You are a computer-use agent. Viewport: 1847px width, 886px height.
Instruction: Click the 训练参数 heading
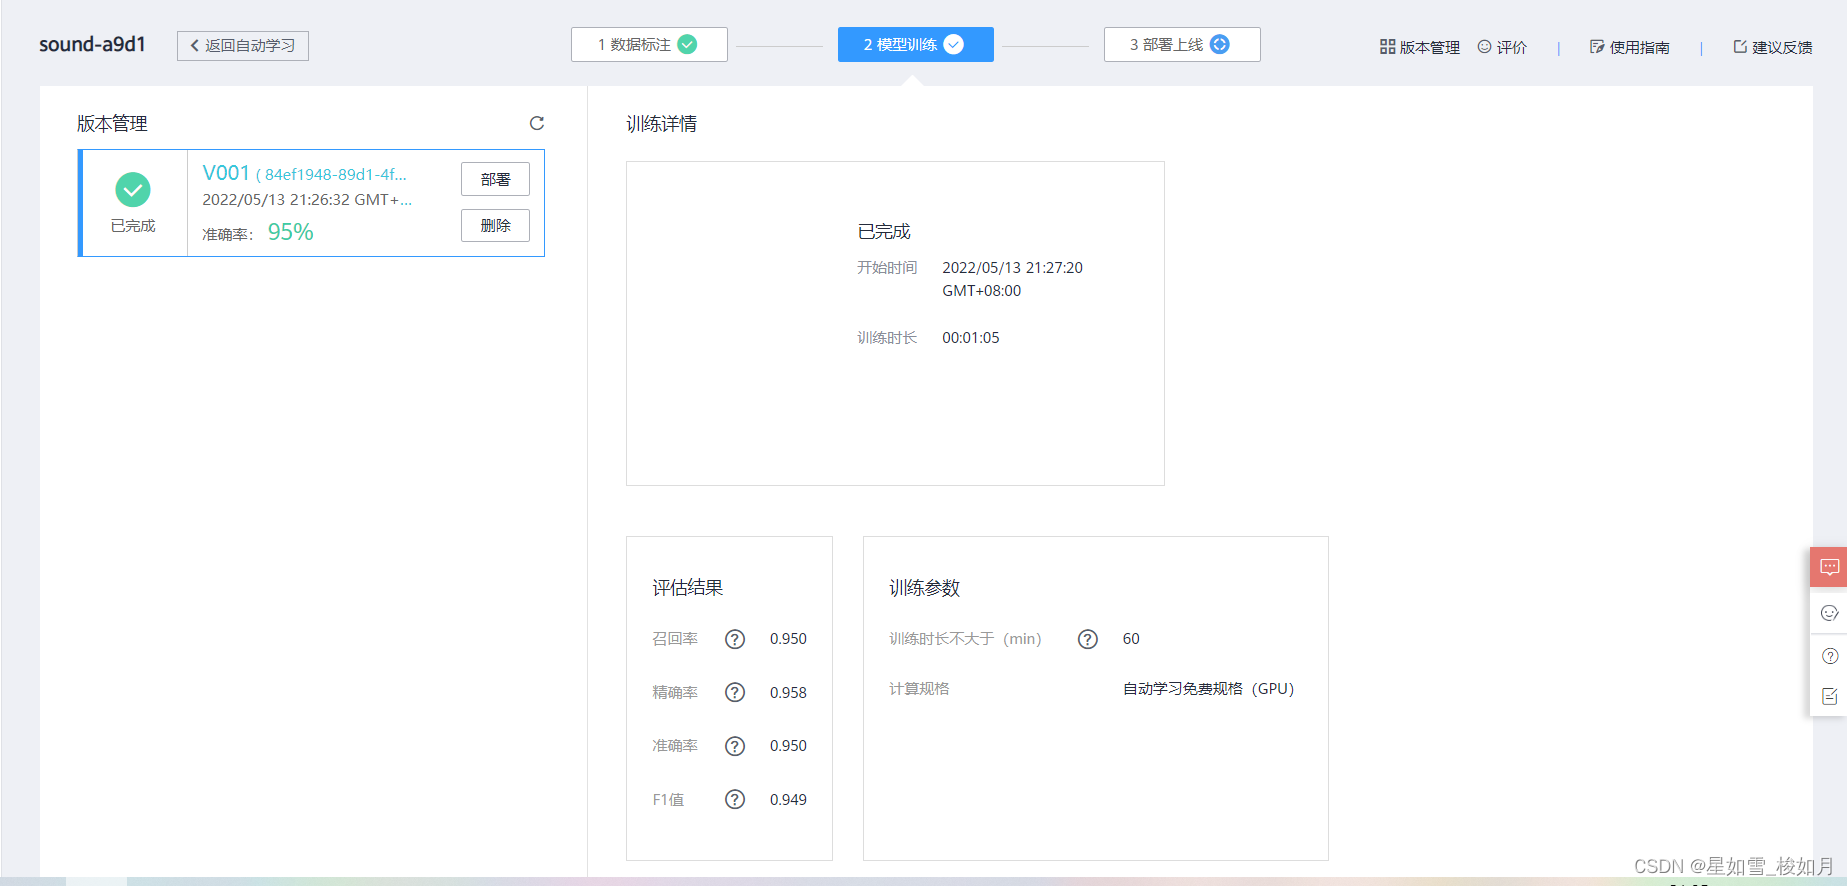(924, 588)
